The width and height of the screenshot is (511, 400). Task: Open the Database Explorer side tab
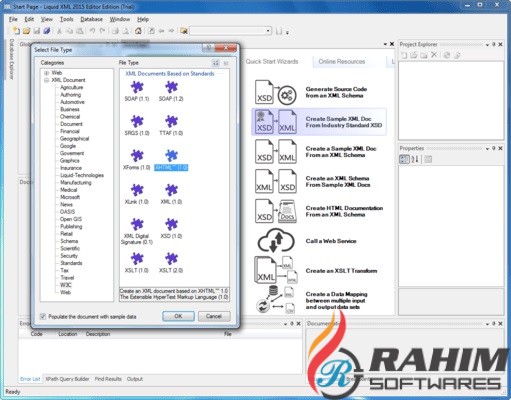click(12, 59)
